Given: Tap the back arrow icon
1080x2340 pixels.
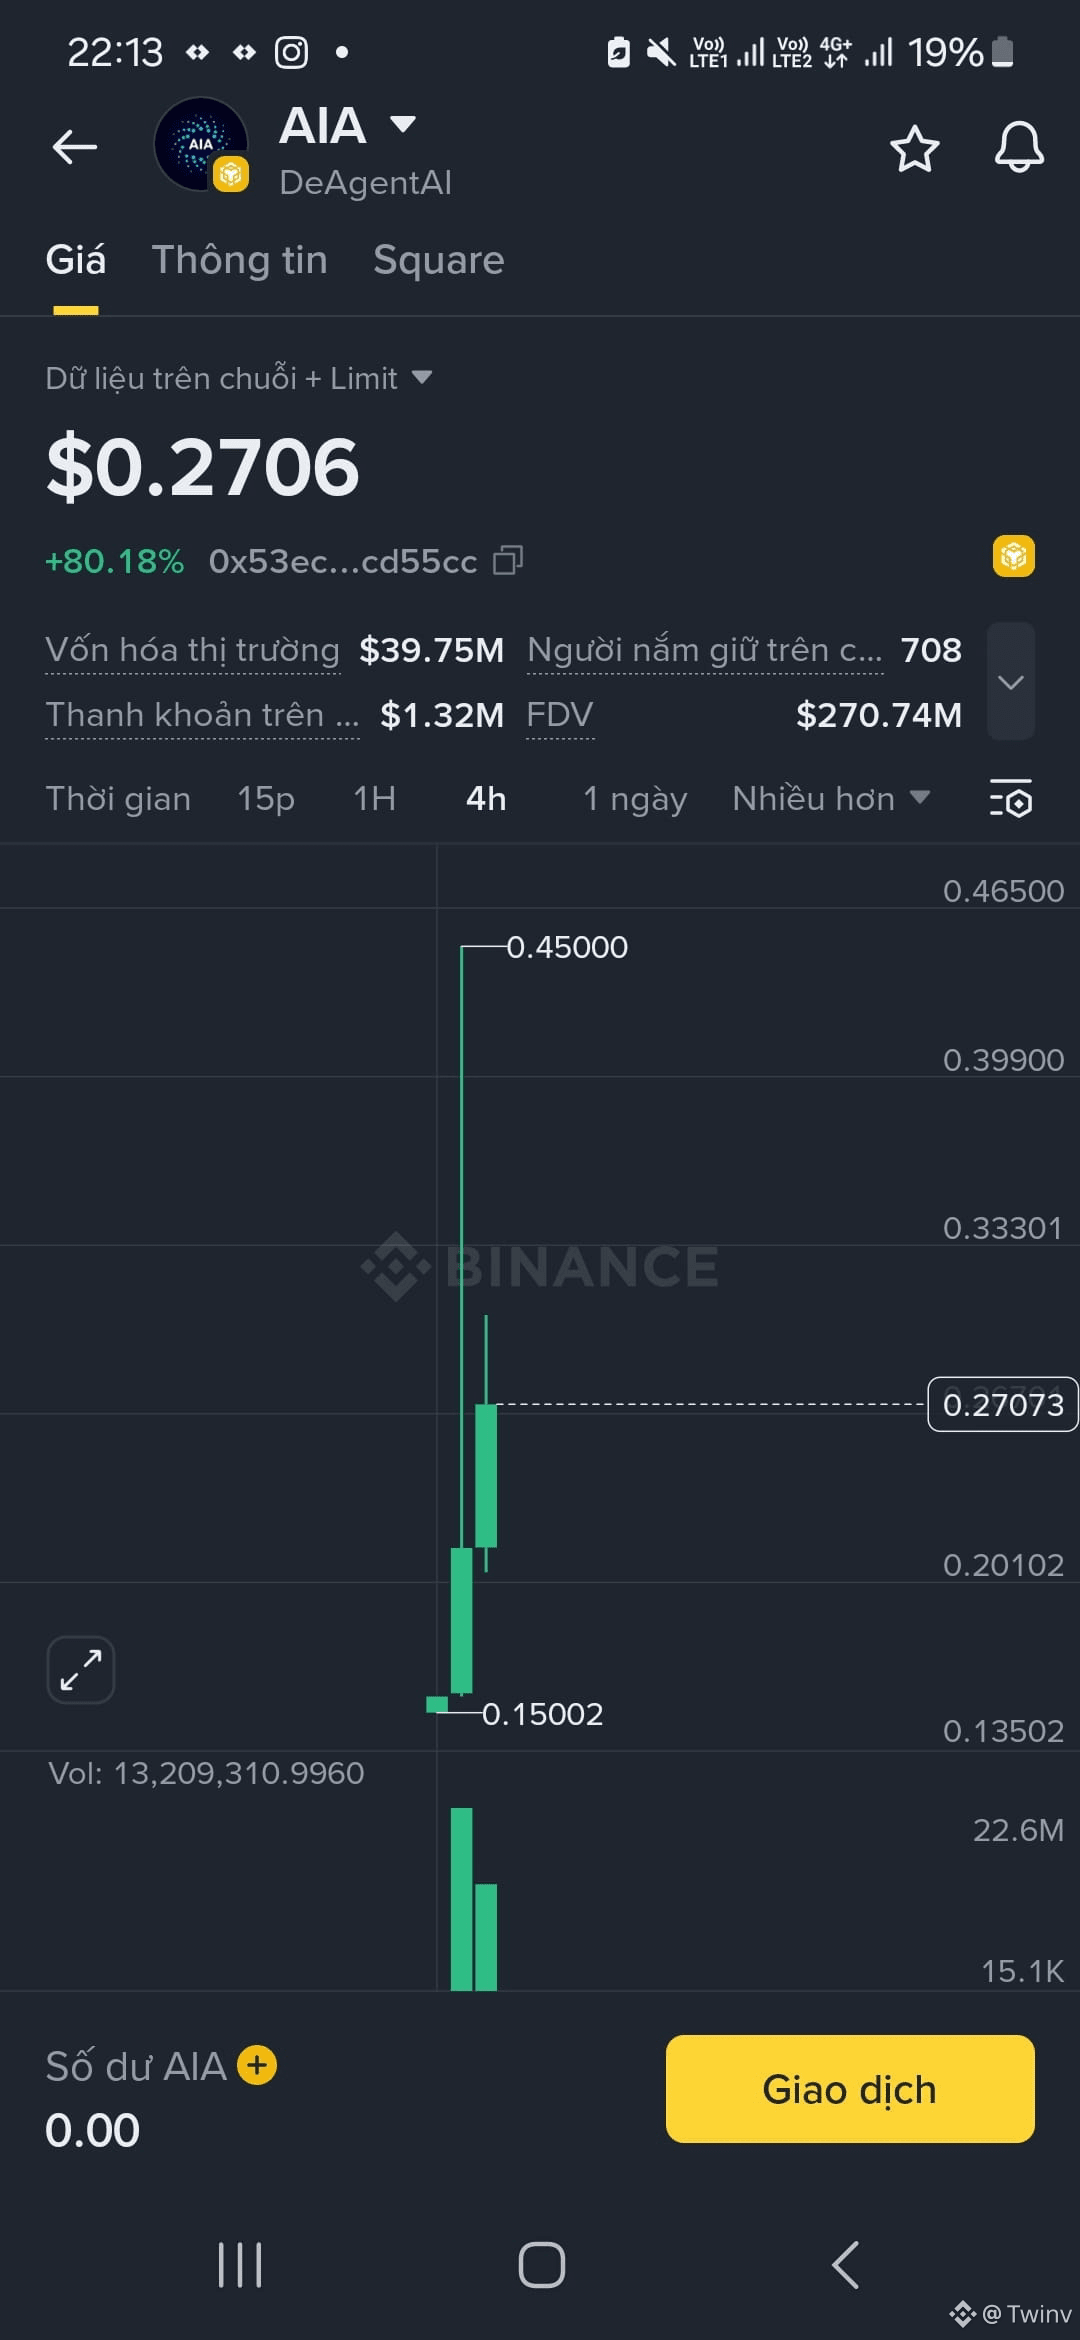Looking at the screenshot, I should [75, 147].
